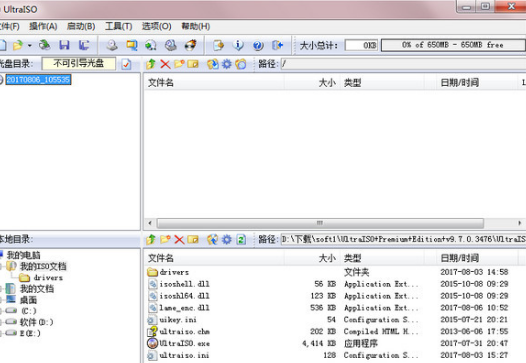The width and height of the screenshot is (526, 363).
Task: Select isoshell.dll file row
Action: 335,284
